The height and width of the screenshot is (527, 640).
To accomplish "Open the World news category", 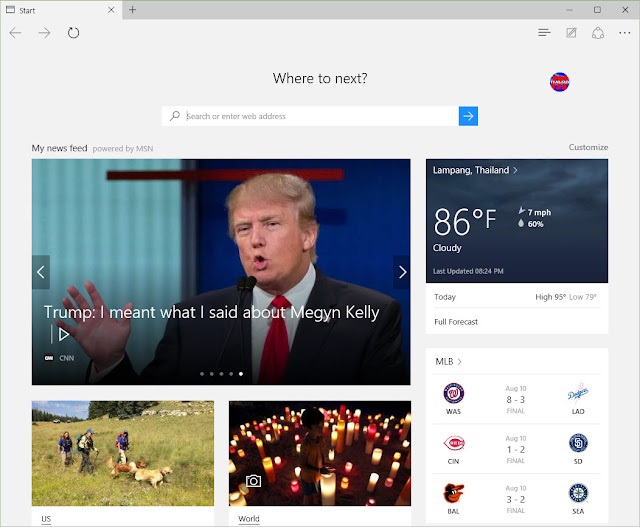I will (x=249, y=519).
